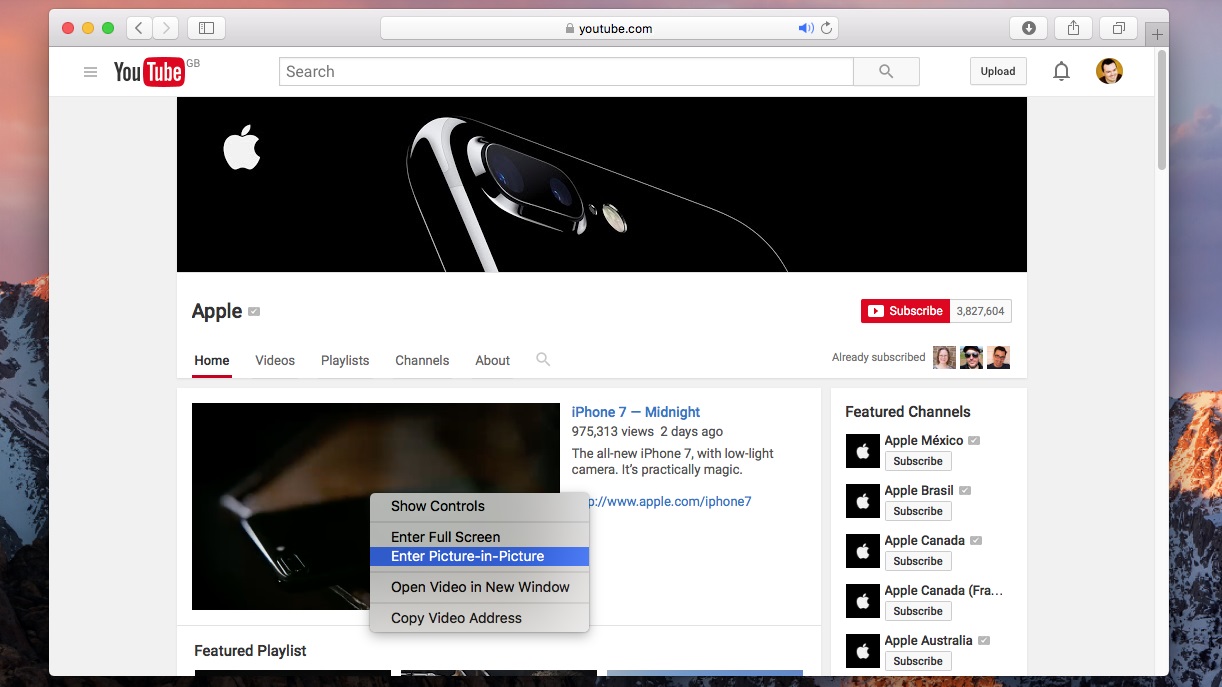
Task: Click the Apple Australia channel logo
Action: click(862, 651)
